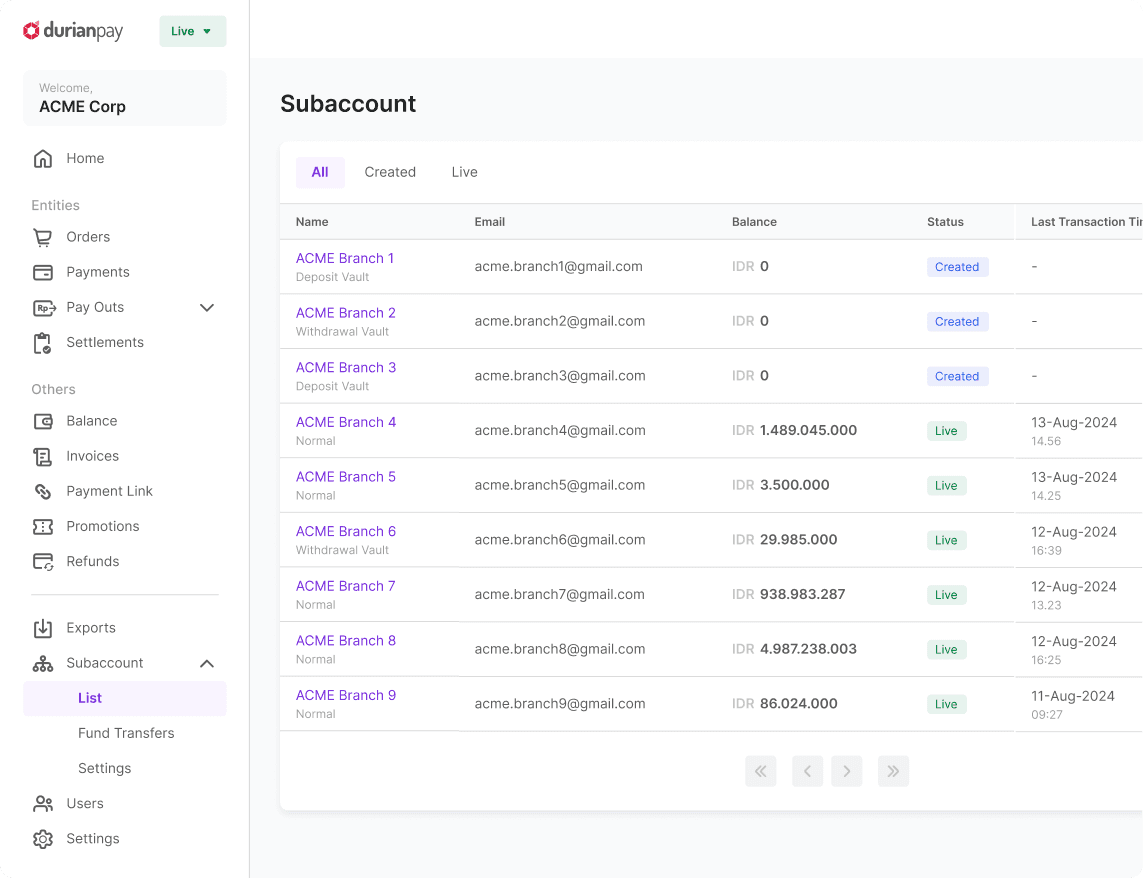The width and height of the screenshot is (1143, 878).
Task: Click the Status column header
Action: (x=945, y=222)
